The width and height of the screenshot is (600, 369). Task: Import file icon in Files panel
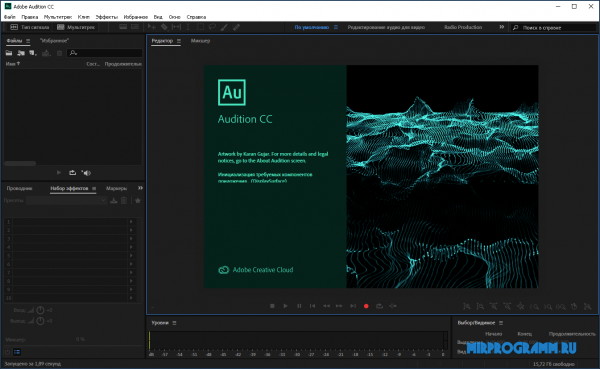tap(21, 53)
